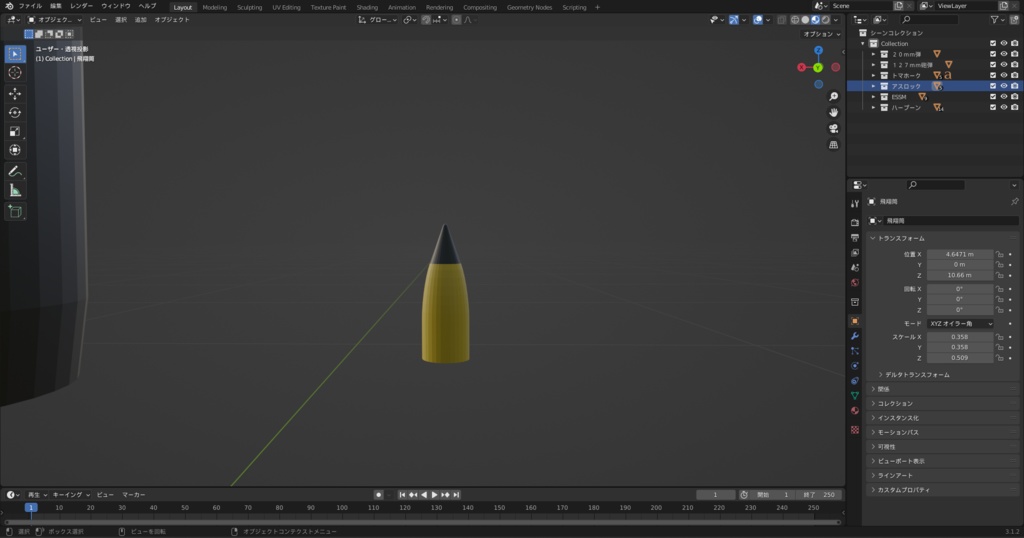This screenshot has height=538, width=1024.
Task: Switch to the Shading workspace tab
Action: 367,7
